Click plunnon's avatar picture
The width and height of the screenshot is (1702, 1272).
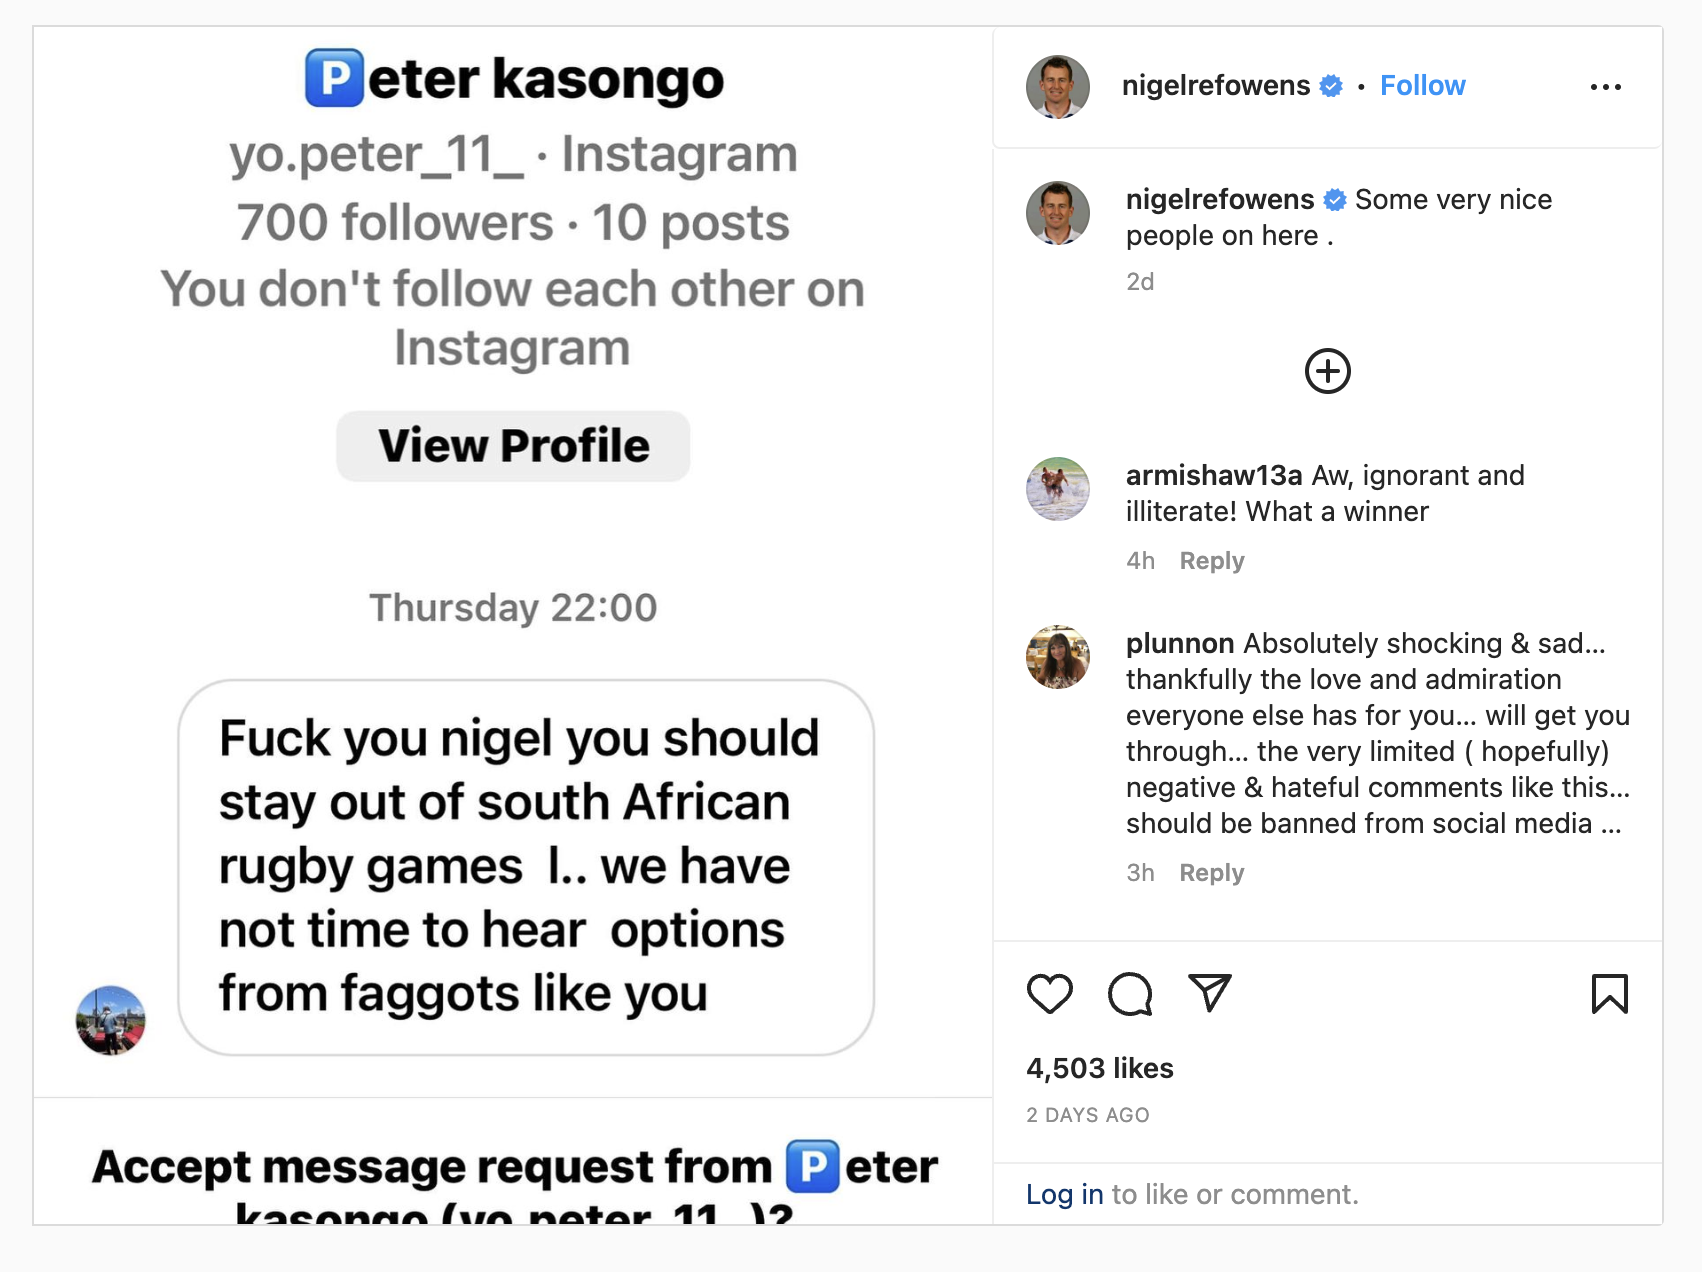[1058, 657]
